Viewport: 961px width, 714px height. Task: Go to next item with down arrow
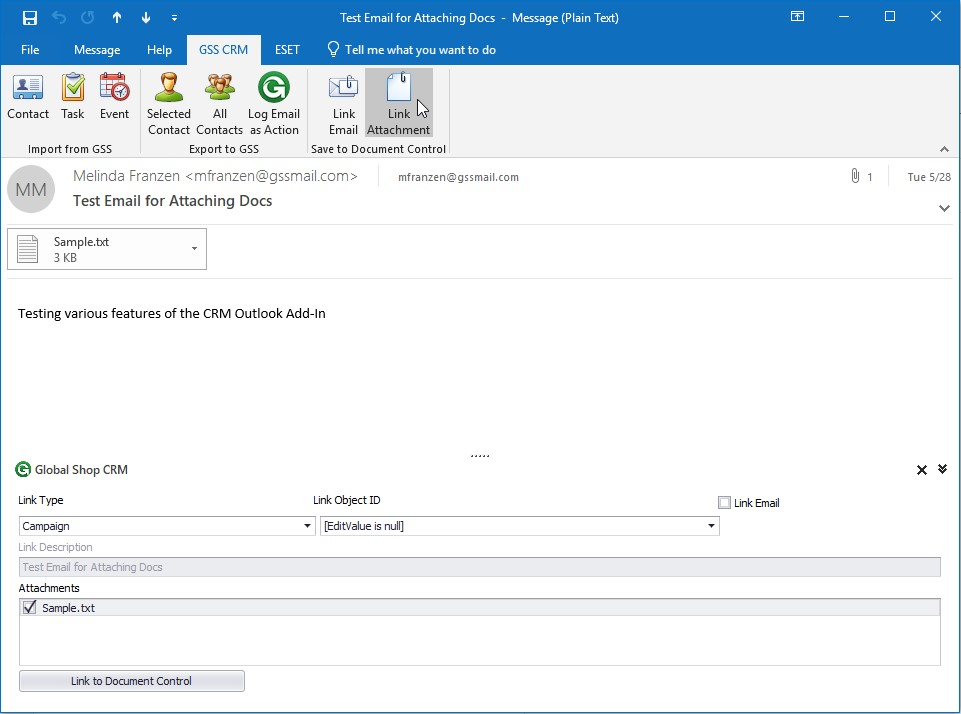146,18
